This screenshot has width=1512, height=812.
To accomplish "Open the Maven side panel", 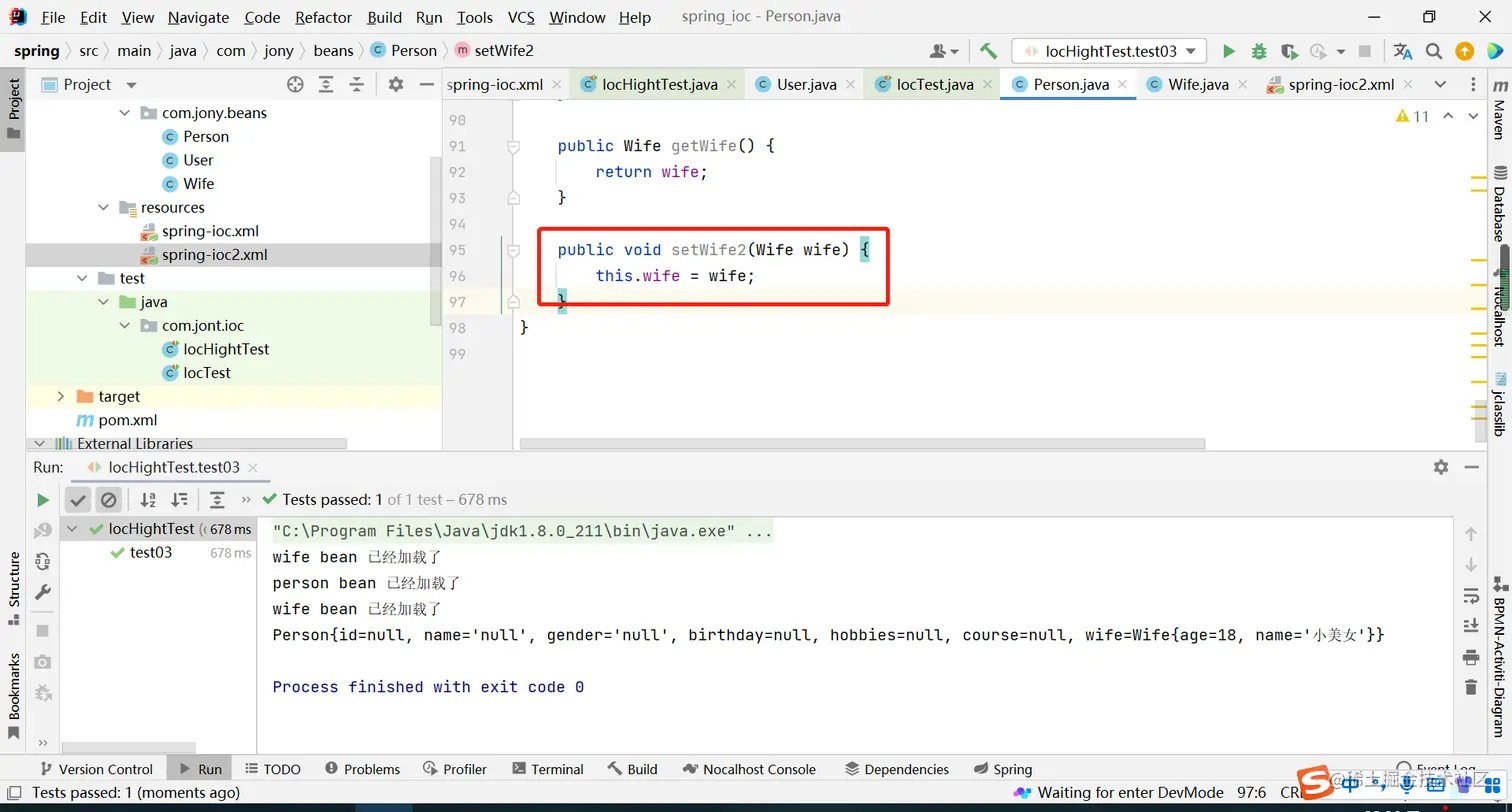I will click(x=1498, y=112).
